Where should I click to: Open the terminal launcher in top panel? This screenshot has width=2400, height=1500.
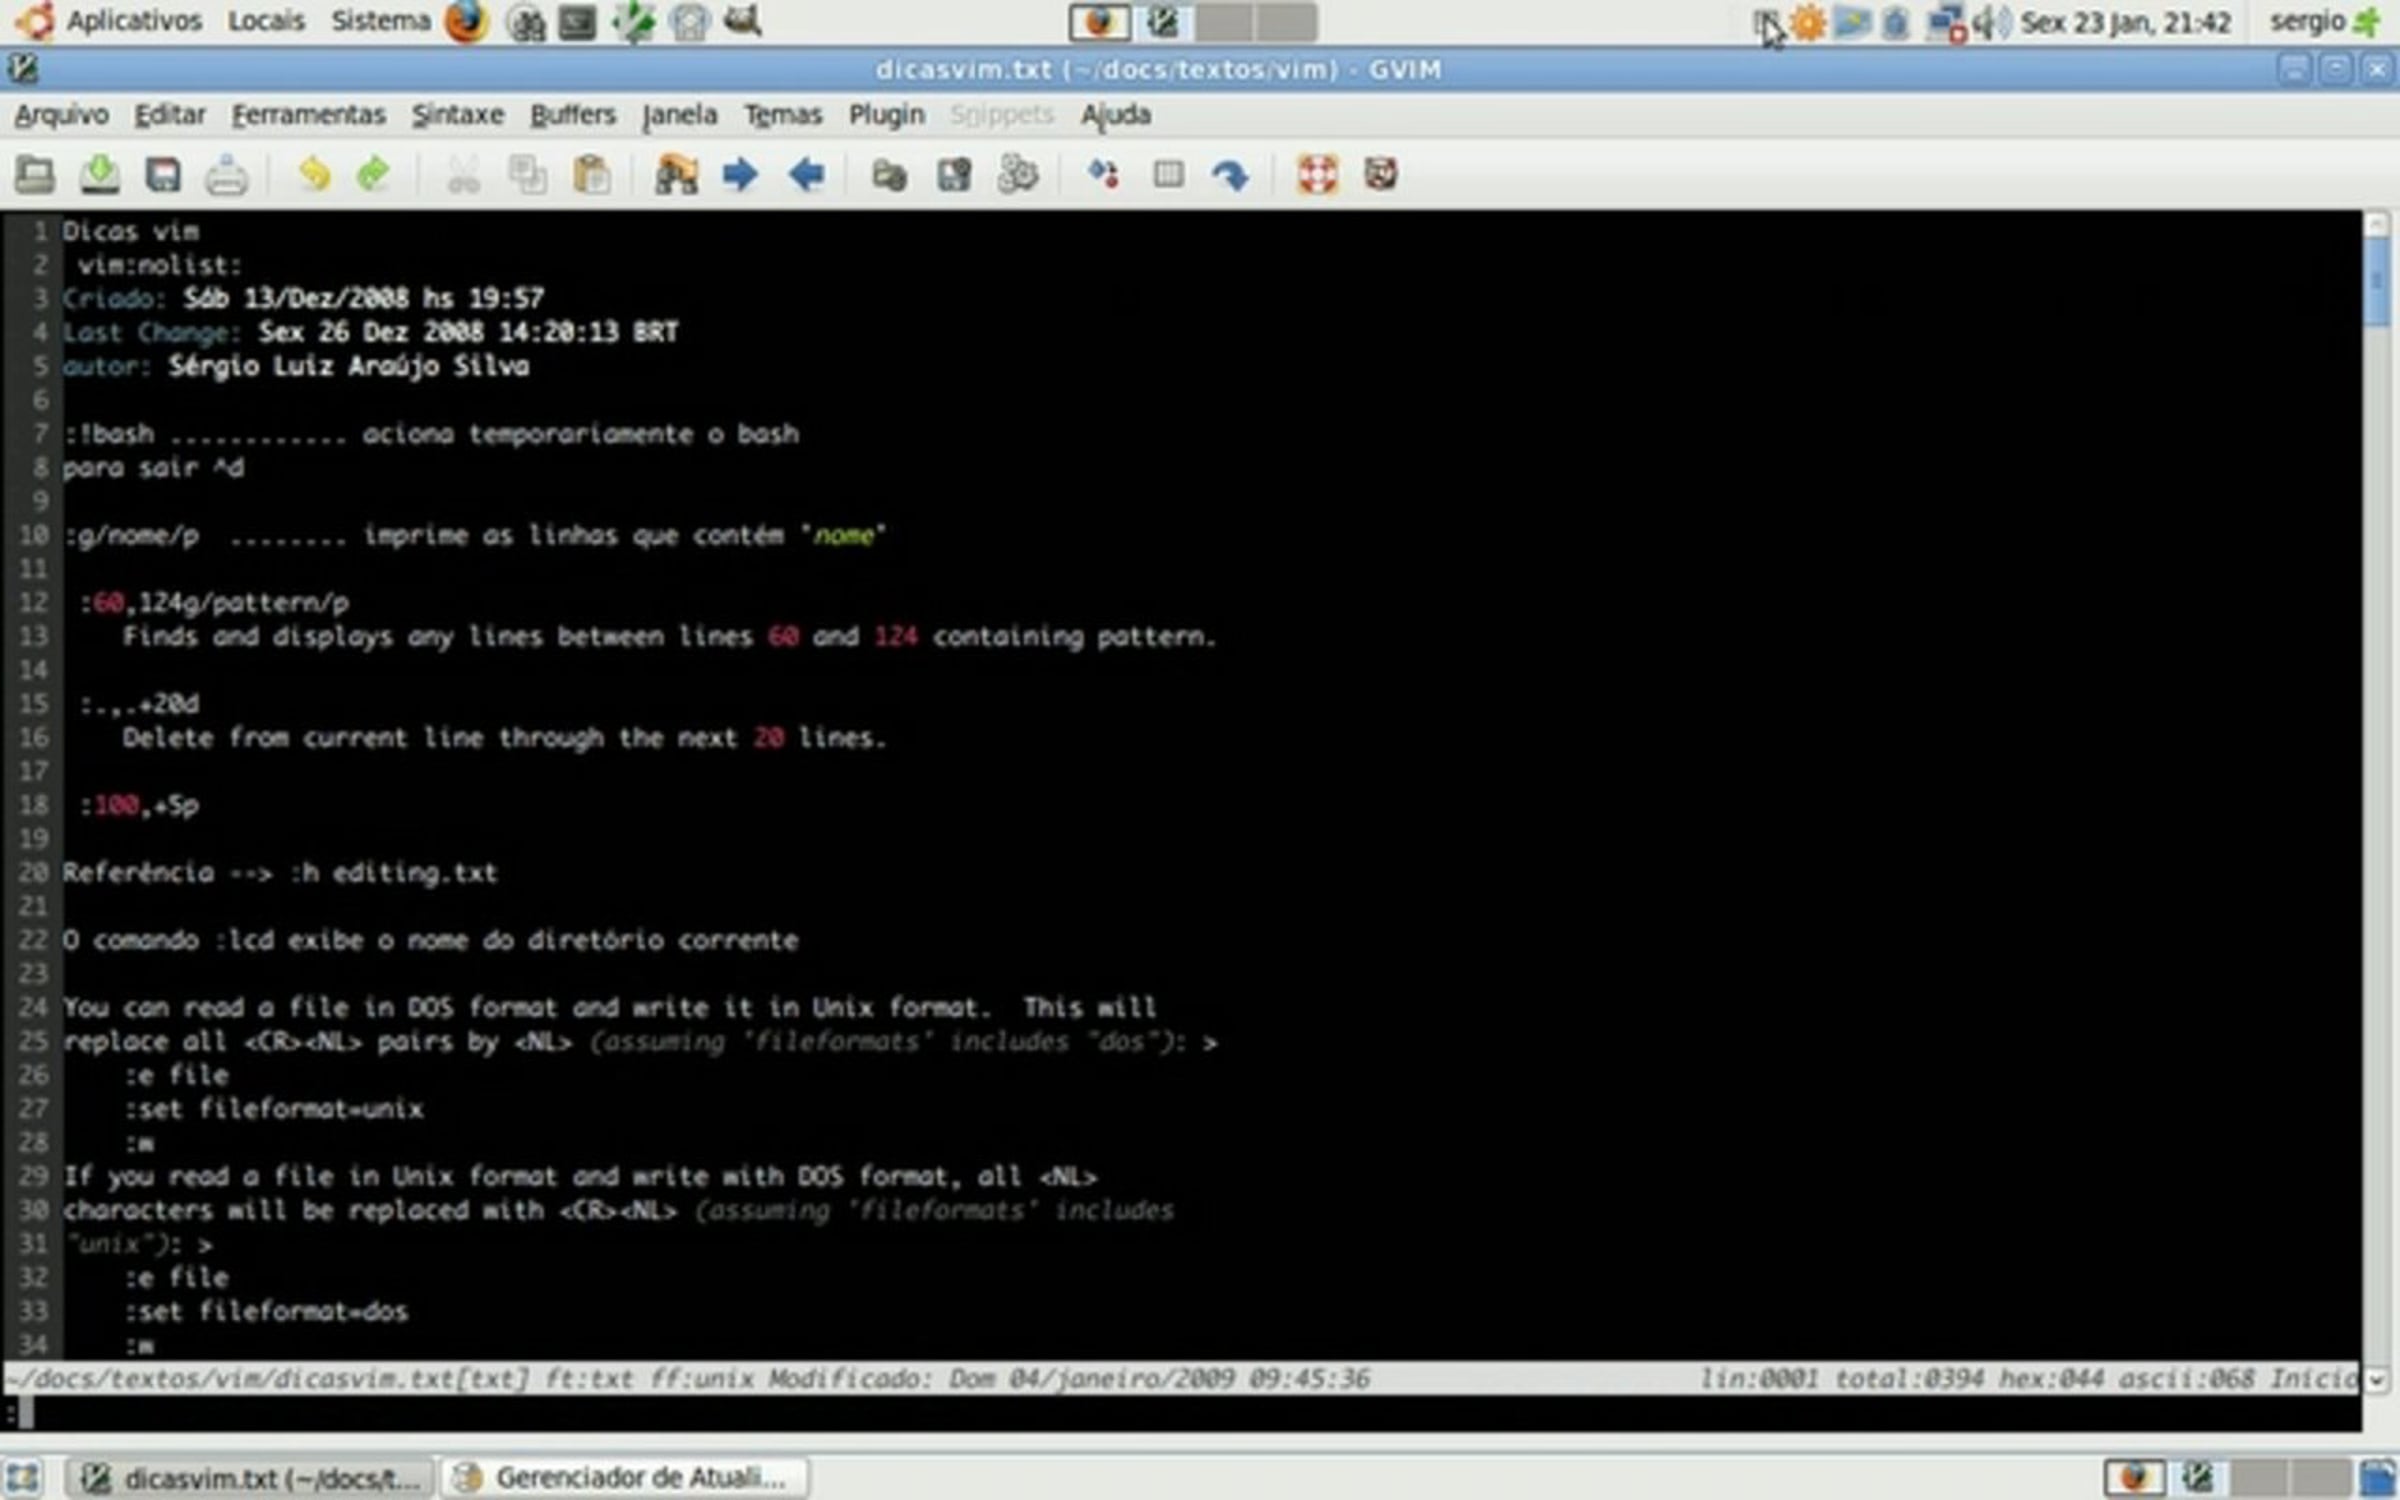coord(577,22)
